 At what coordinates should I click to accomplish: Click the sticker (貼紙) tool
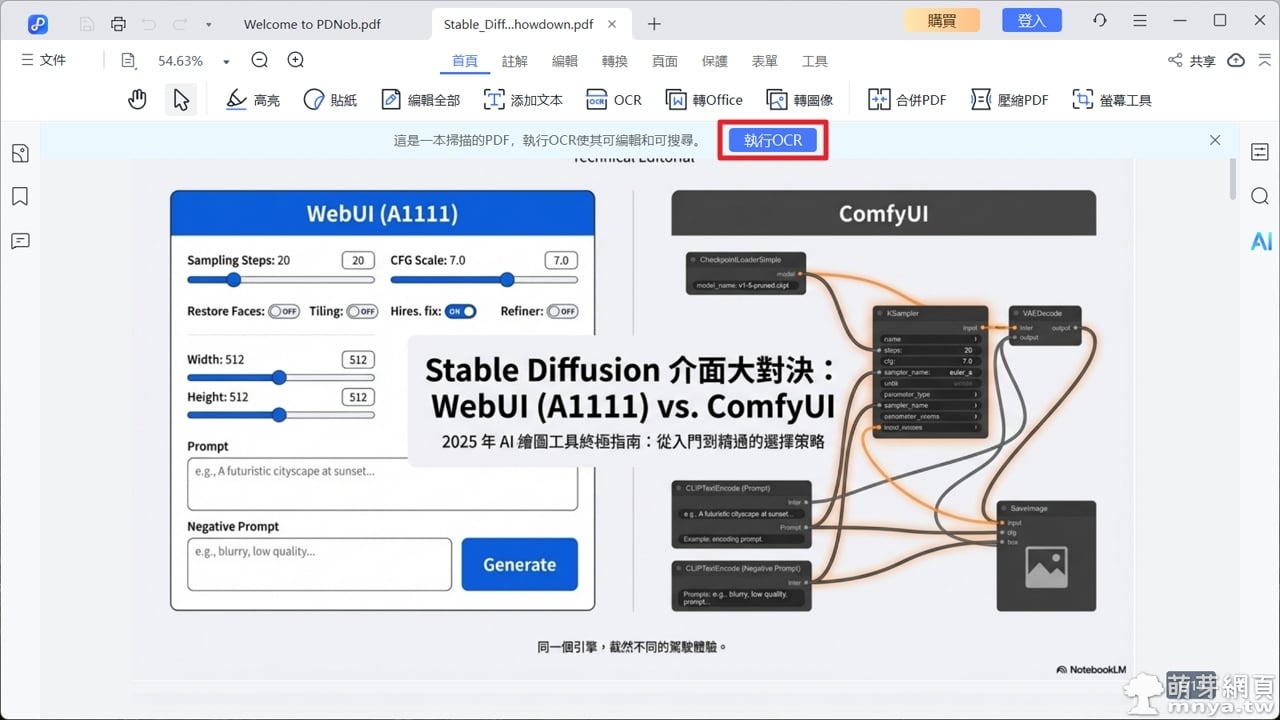330,100
